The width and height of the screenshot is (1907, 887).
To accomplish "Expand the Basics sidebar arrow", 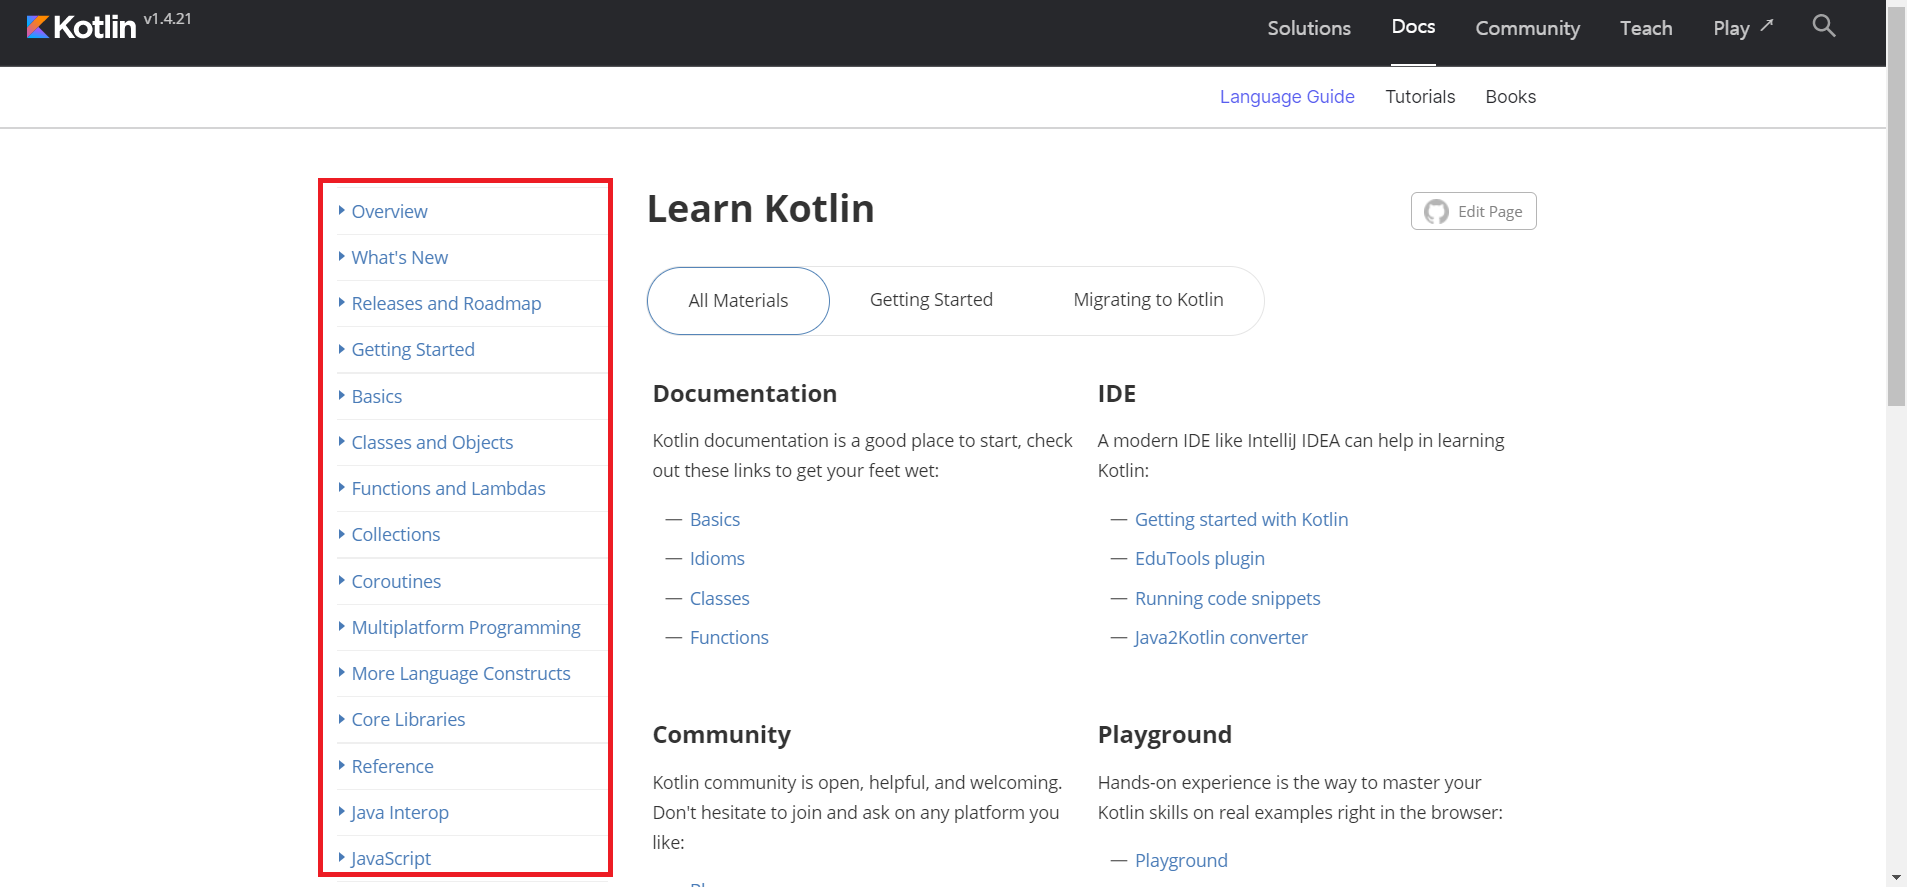I will [x=342, y=396].
